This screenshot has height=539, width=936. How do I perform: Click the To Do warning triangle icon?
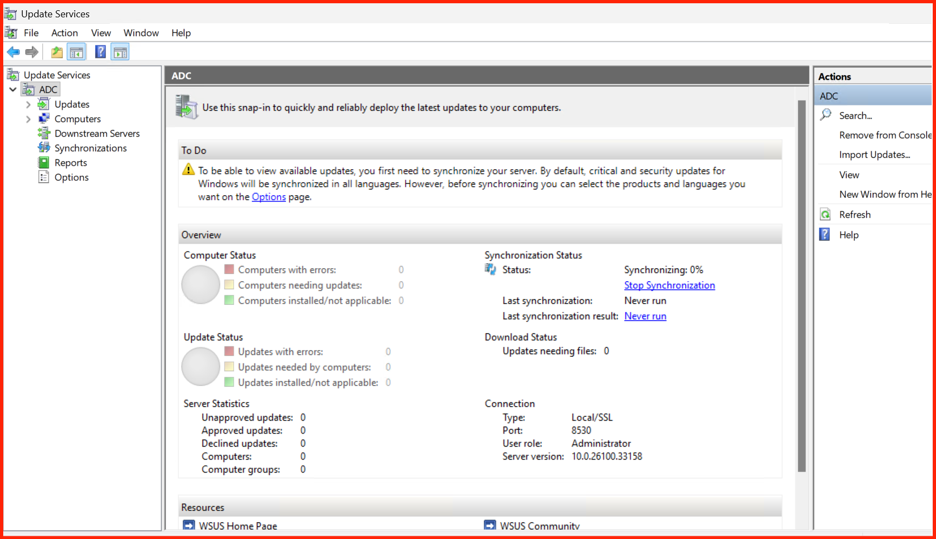coord(189,170)
